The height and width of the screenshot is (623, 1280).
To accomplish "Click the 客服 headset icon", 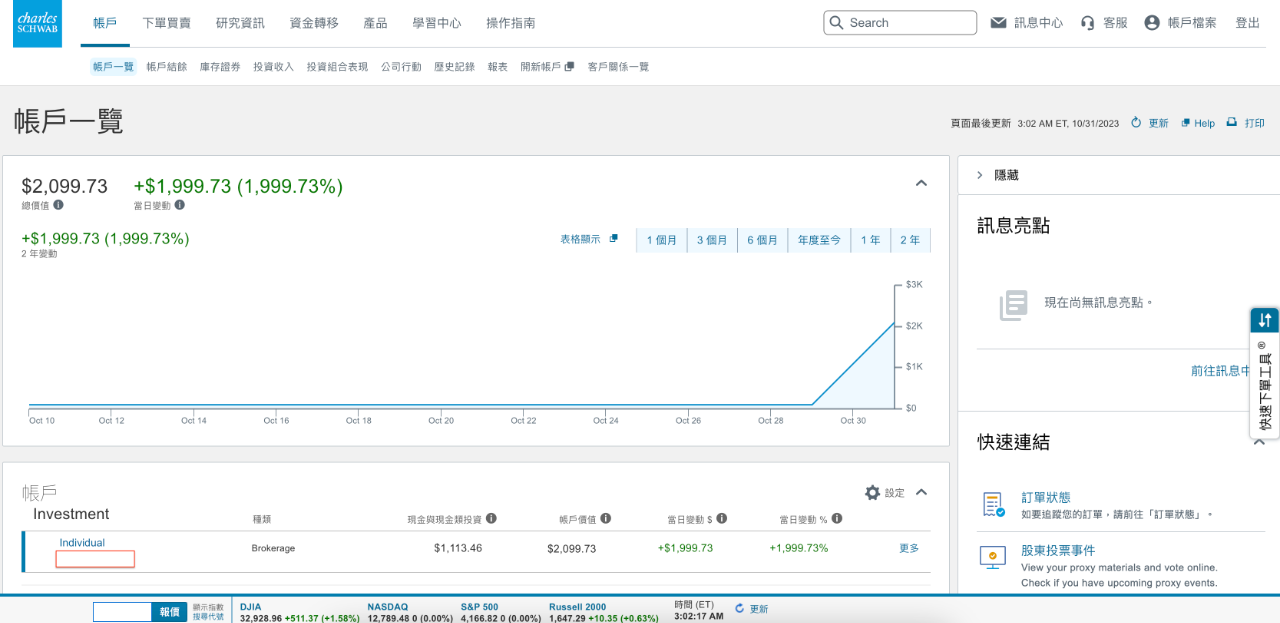I will point(1088,23).
